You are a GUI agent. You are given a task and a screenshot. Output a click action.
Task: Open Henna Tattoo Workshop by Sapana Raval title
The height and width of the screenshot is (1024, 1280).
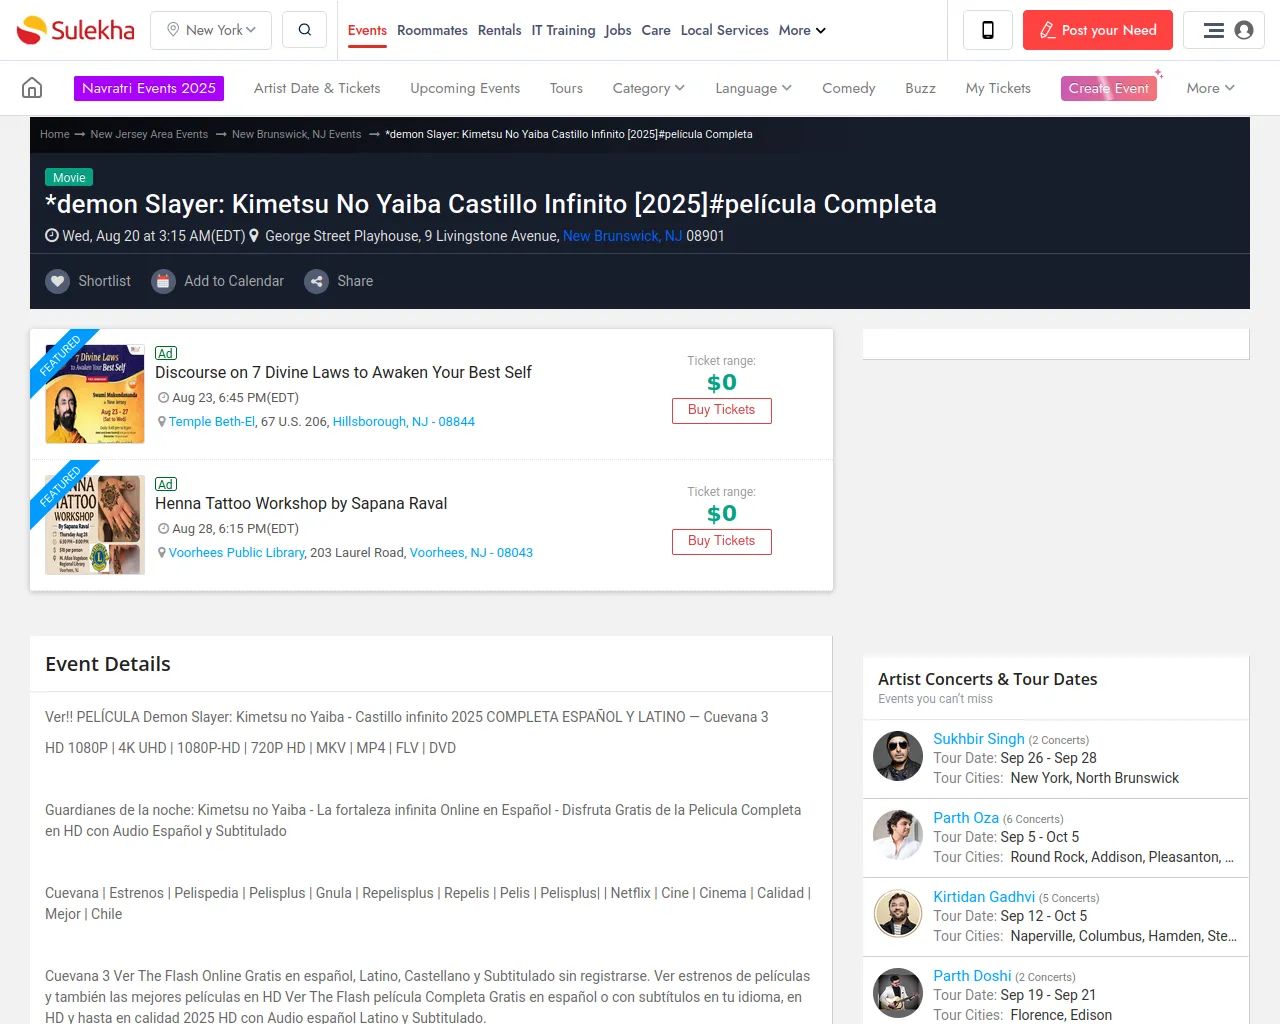tap(301, 503)
